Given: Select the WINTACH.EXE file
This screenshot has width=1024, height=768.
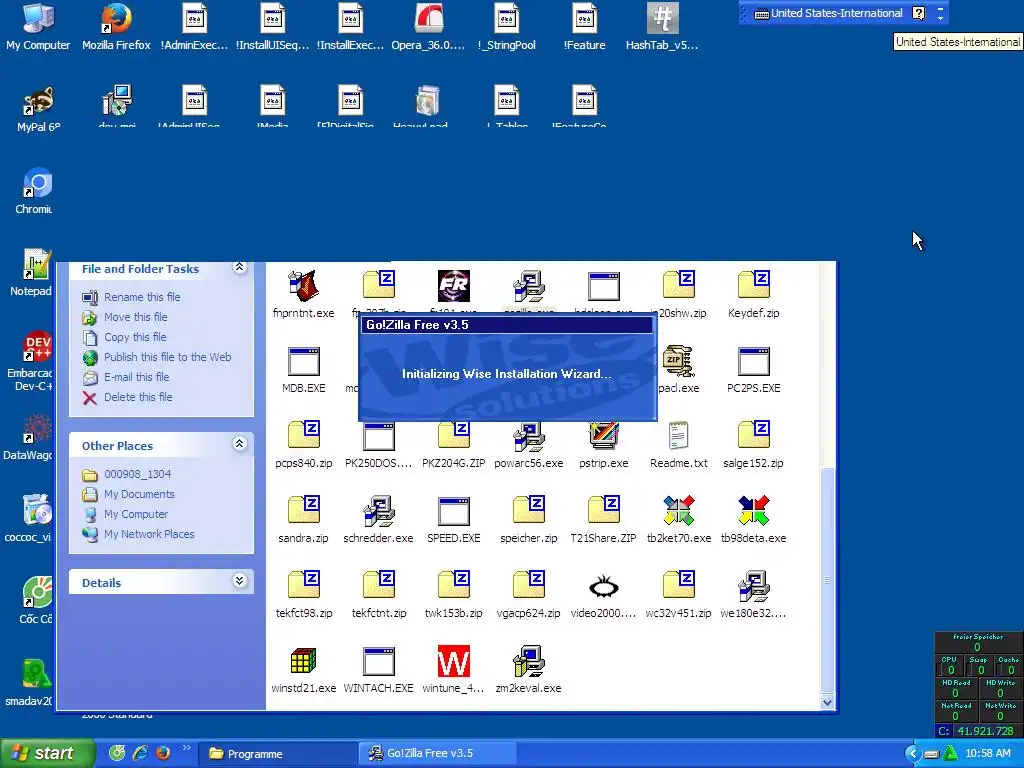Looking at the screenshot, I should pos(379,662).
